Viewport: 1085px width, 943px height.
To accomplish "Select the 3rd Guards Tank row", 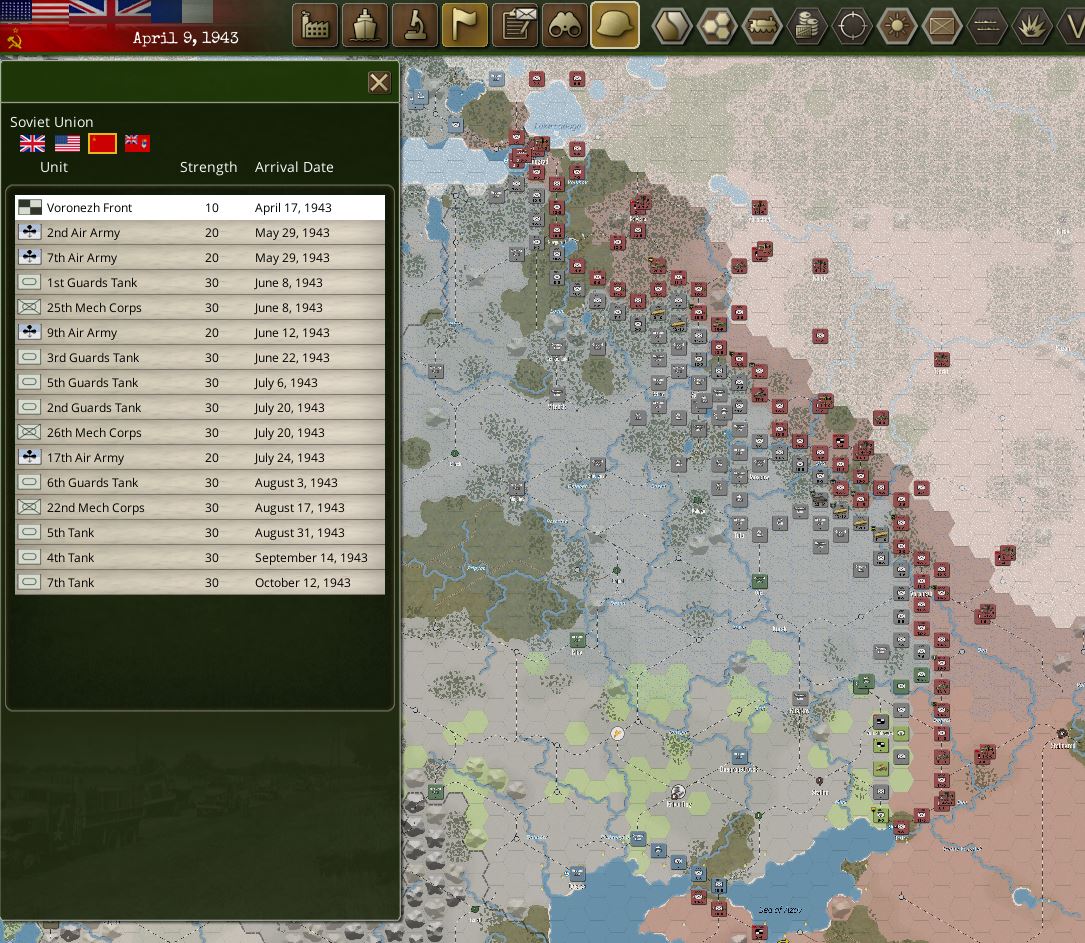I will pyautogui.click(x=200, y=357).
